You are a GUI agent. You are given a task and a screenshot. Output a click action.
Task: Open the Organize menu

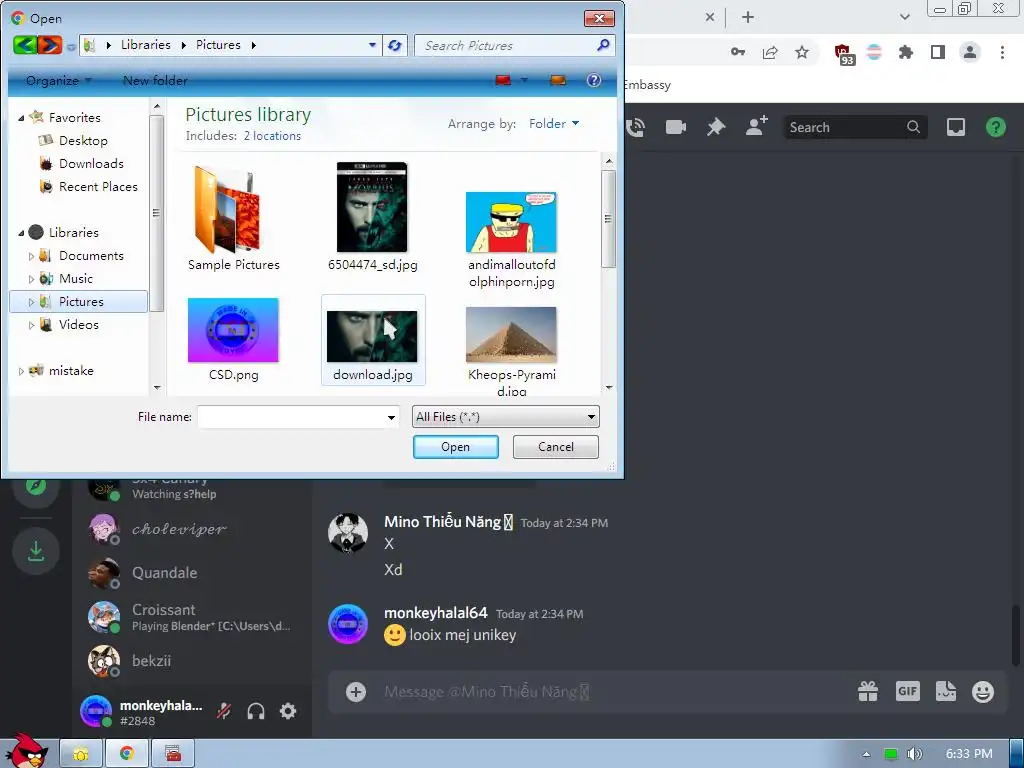coord(59,80)
